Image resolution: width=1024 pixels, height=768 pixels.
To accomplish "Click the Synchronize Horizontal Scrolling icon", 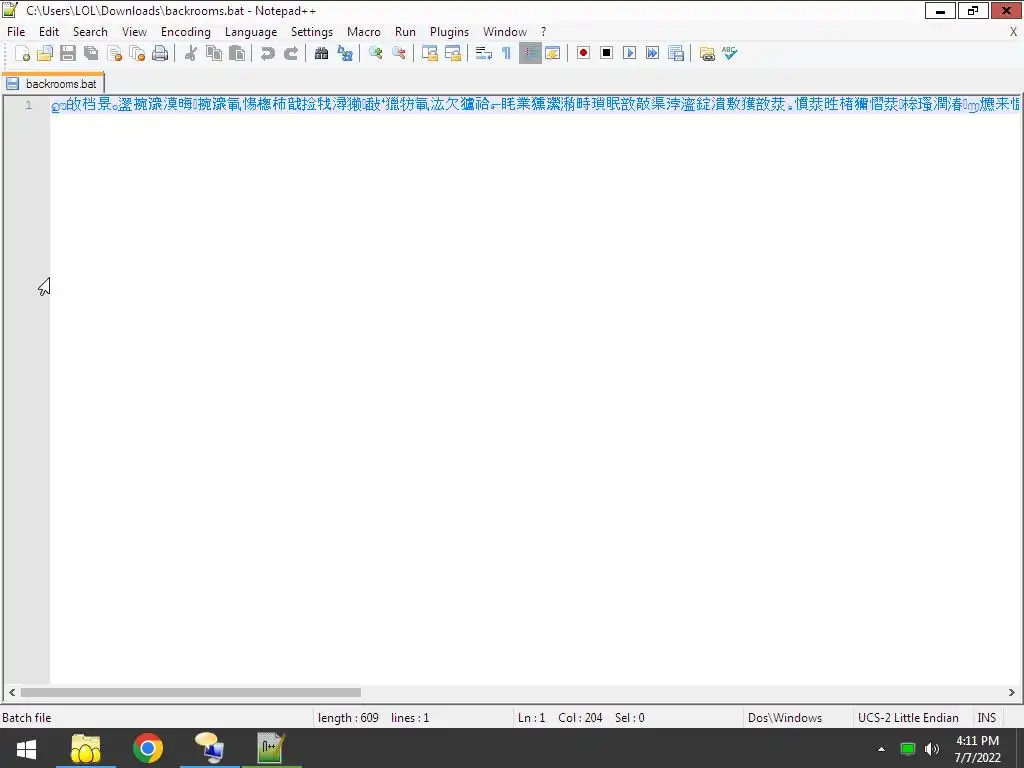I will pos(453,54).
